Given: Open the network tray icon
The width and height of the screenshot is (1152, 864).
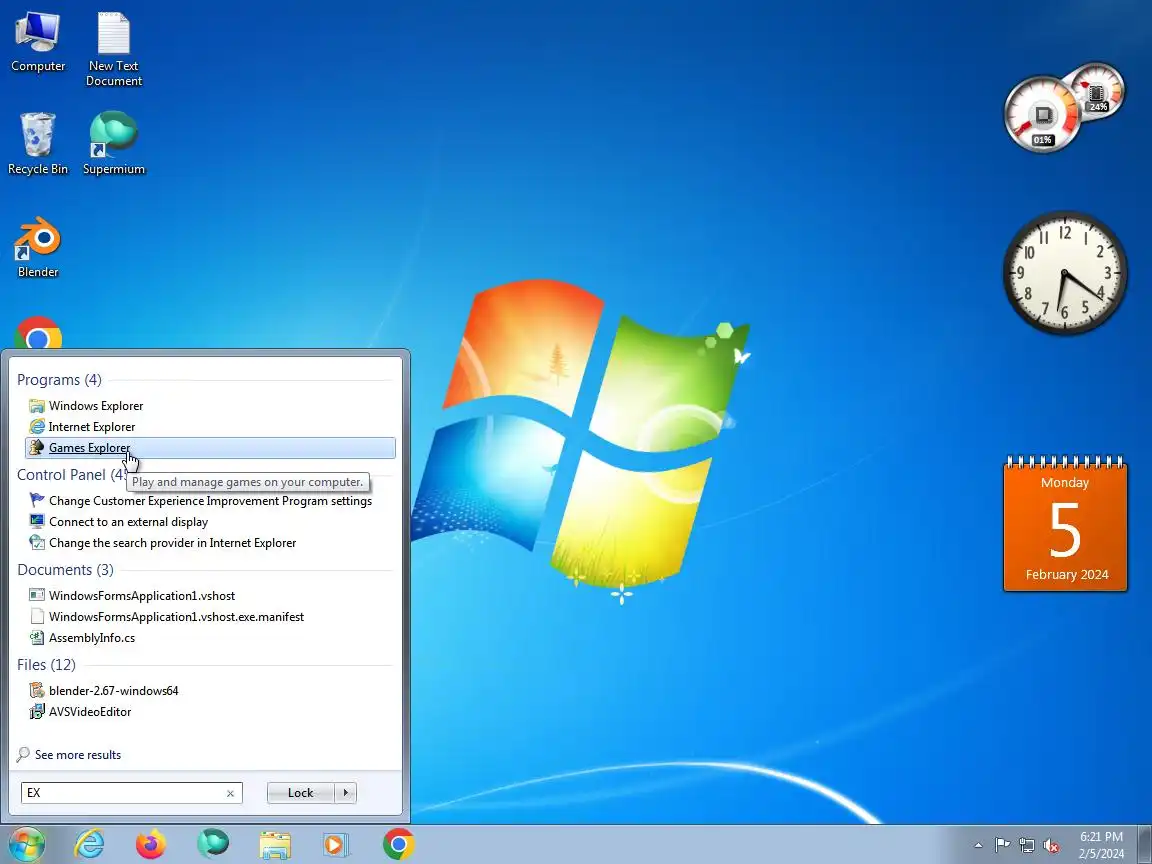Looking at the screenshot, I should tap(1026, 846).
